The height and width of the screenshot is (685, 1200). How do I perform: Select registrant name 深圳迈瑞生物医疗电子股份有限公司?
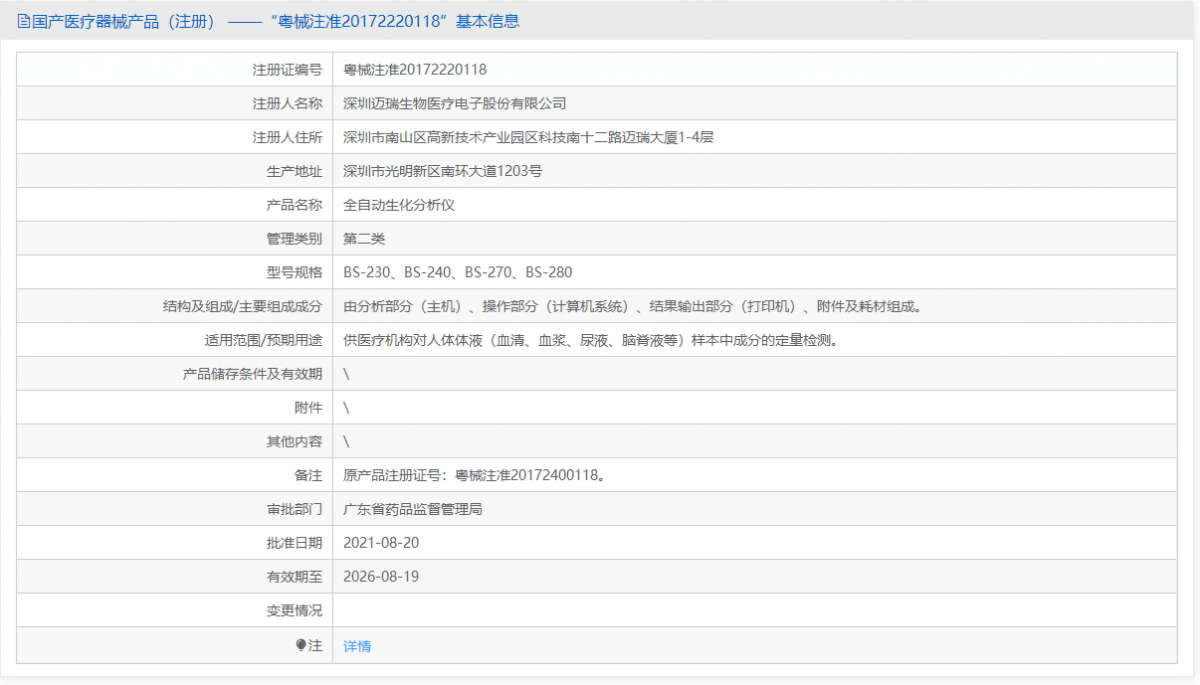[x=455, y=104]
